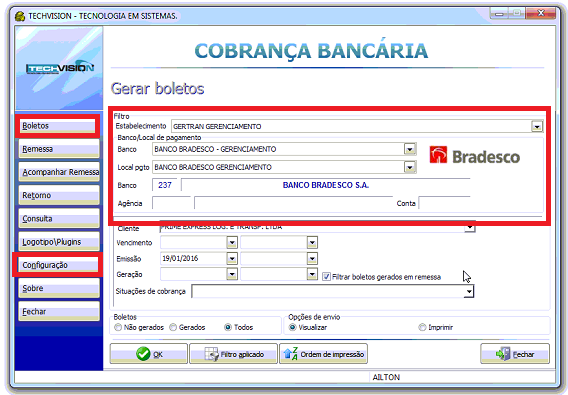This screenshot has width=568, height=395.
Task: Open first Vencimento date dropdown
Action: click(x=232, y=242)
